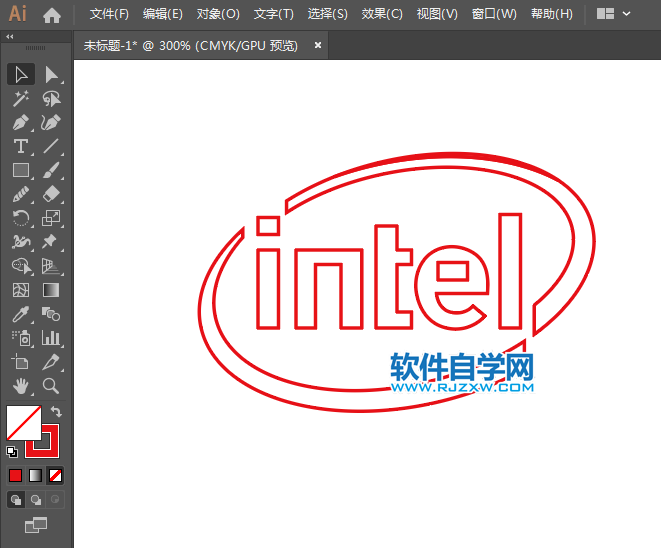Choose the Blend tool
The width and height of the screenshot is (661, 548).
51,314
